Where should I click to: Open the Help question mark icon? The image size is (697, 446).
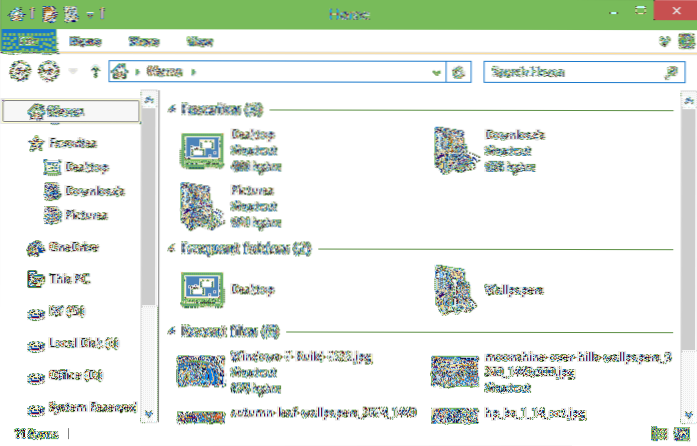coord(683,42)
